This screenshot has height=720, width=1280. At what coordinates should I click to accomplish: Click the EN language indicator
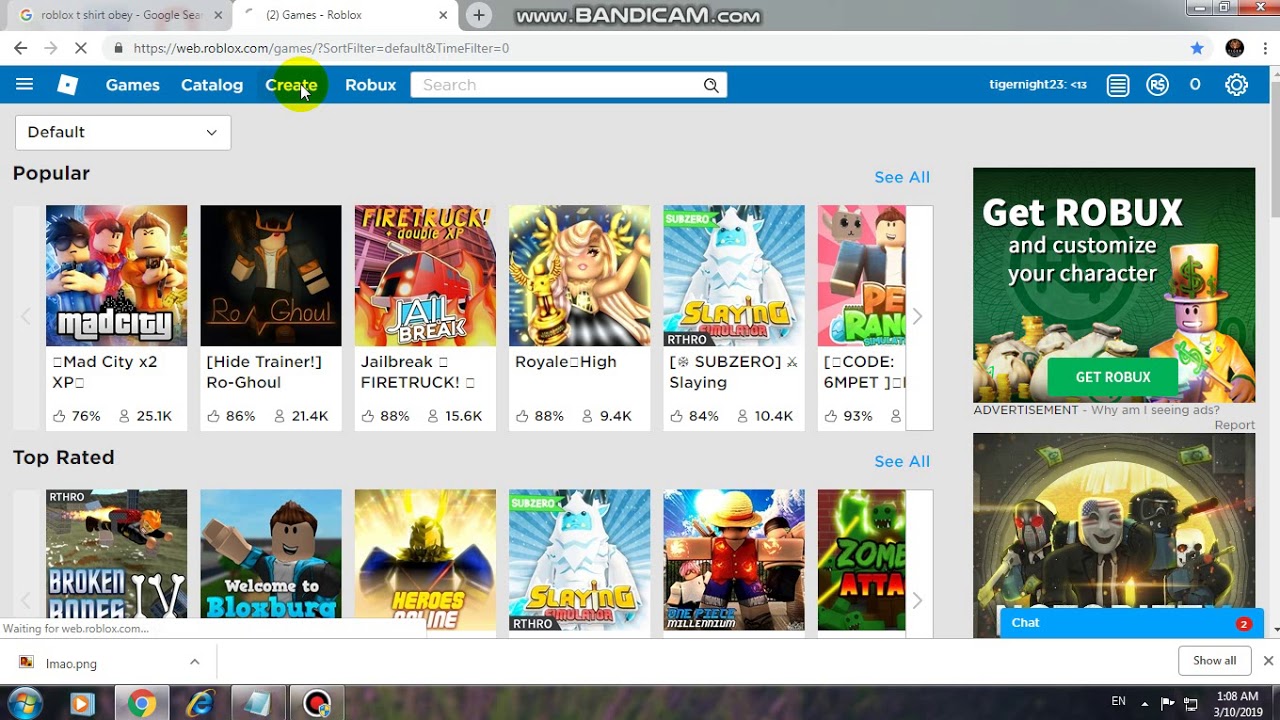coord(1118,701)
